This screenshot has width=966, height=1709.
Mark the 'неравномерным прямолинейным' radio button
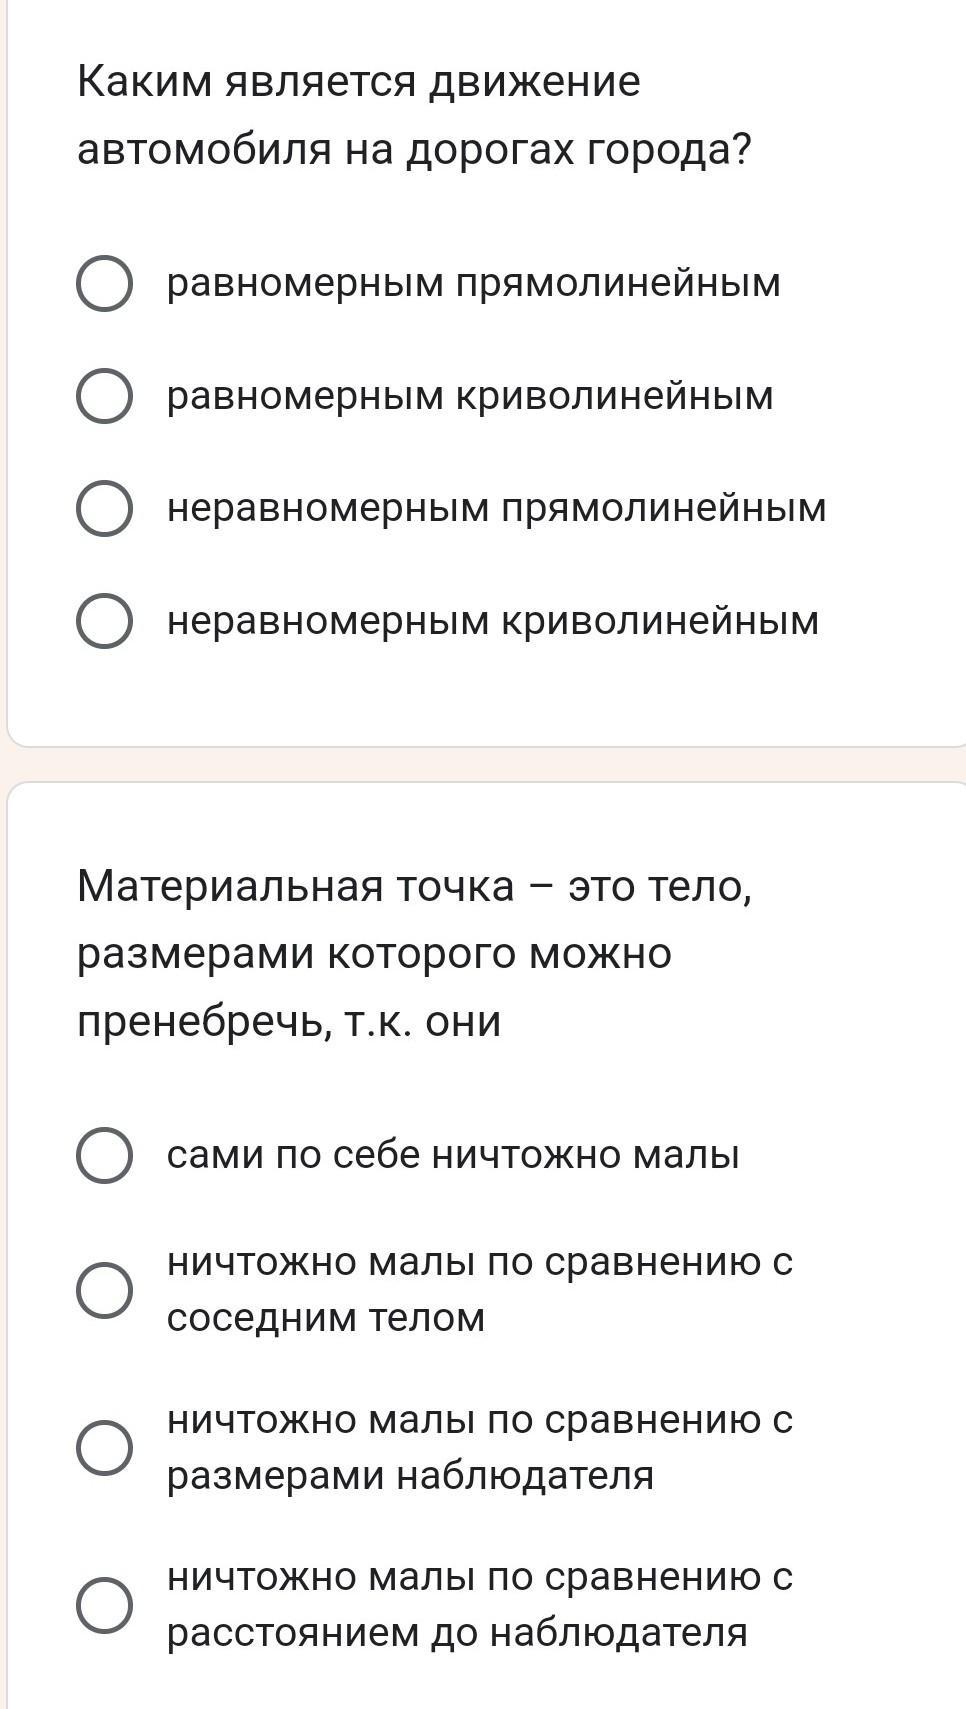click(x=104, y=508)
